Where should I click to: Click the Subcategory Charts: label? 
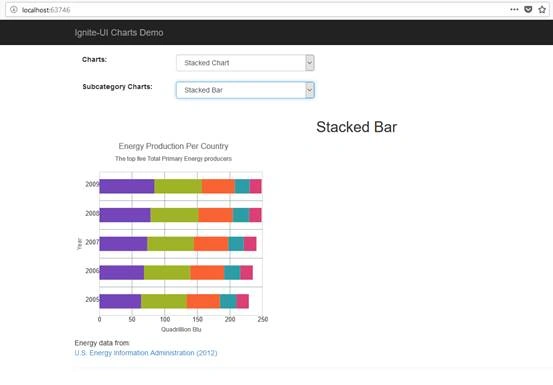point(117,87)
